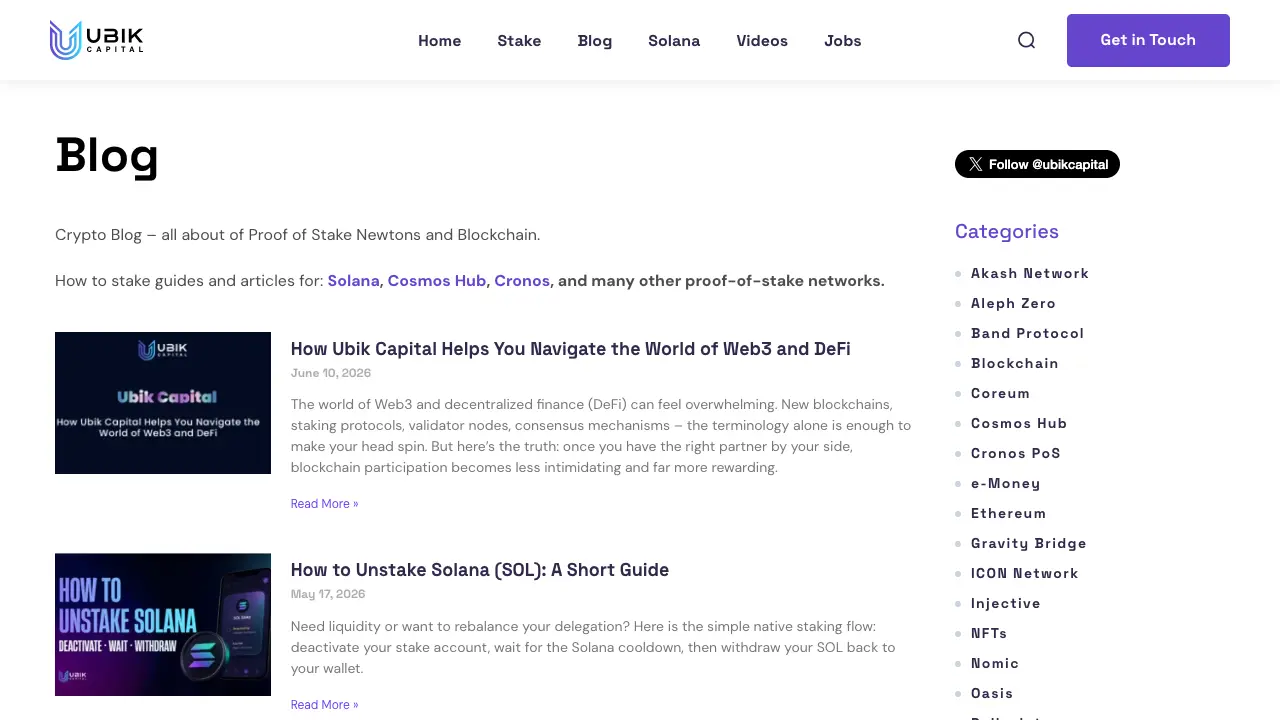Select the Aleph Zero category
Screen dimensions: 1280x720
click(x=1013, y=303)
